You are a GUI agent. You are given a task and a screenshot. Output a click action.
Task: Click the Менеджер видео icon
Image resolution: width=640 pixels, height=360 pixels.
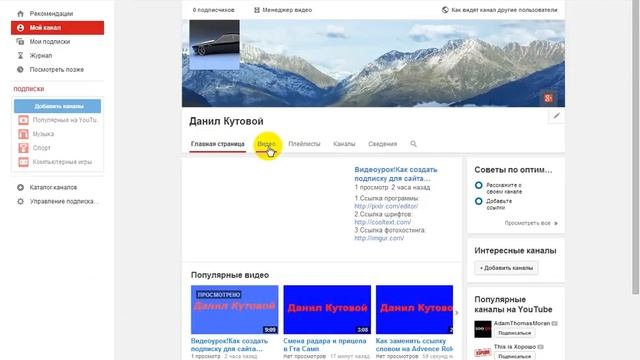(x=257, y=10)
